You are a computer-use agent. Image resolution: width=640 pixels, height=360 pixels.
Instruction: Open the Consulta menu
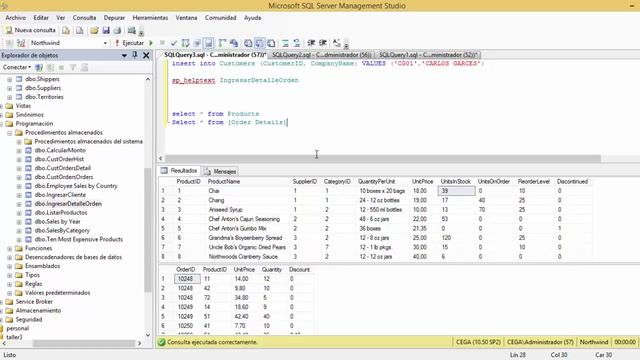pyautogui.click(x=84, y=18)
